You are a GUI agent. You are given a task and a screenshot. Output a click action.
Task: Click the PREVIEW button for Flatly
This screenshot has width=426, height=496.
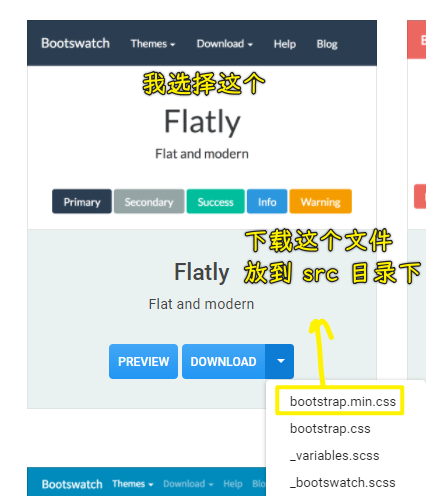[x=143, y=361]
